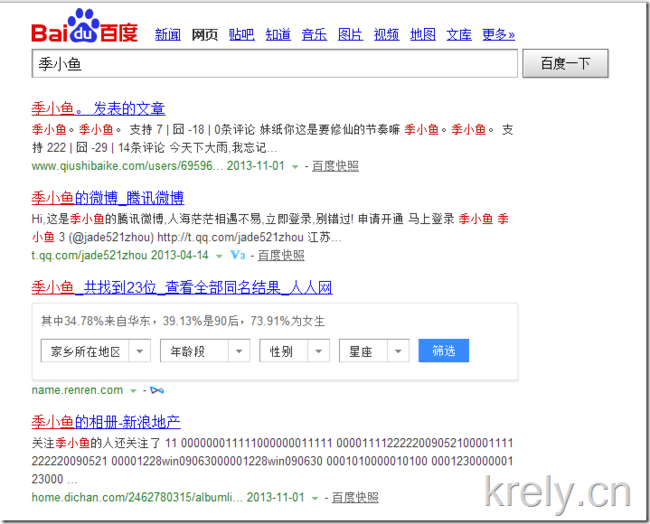This screenshot has width=650, height=524.
Task: Open the 家乡所在地区 dropdown
Action: [95, 351]
